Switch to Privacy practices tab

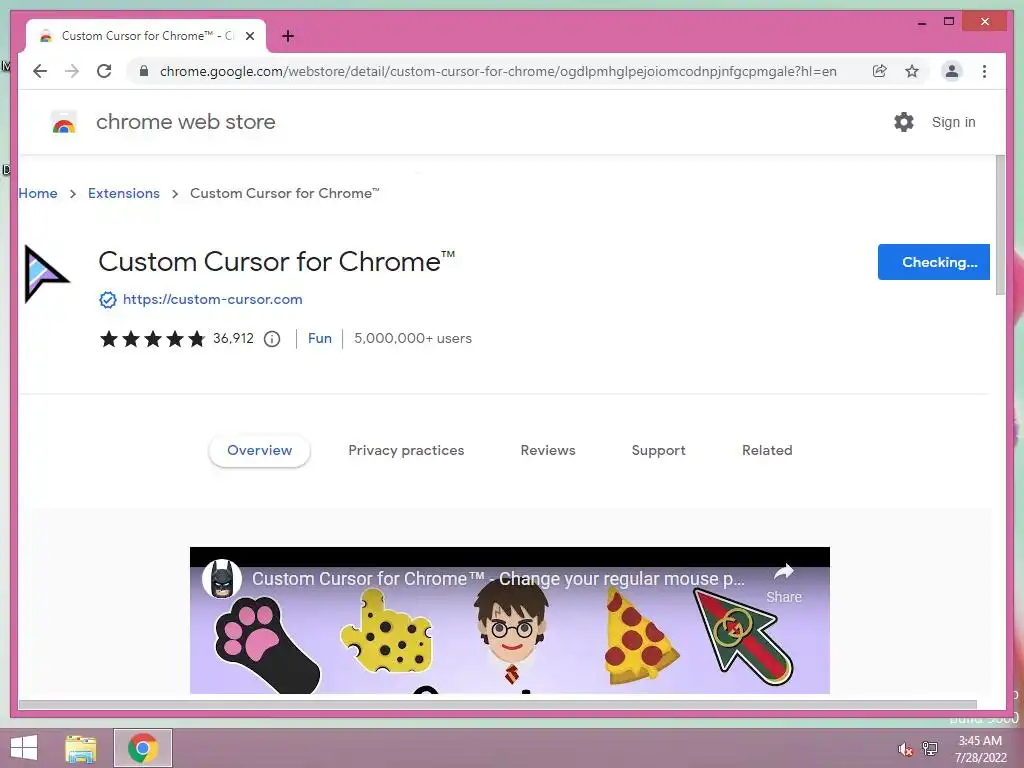[x=406, y=451]
